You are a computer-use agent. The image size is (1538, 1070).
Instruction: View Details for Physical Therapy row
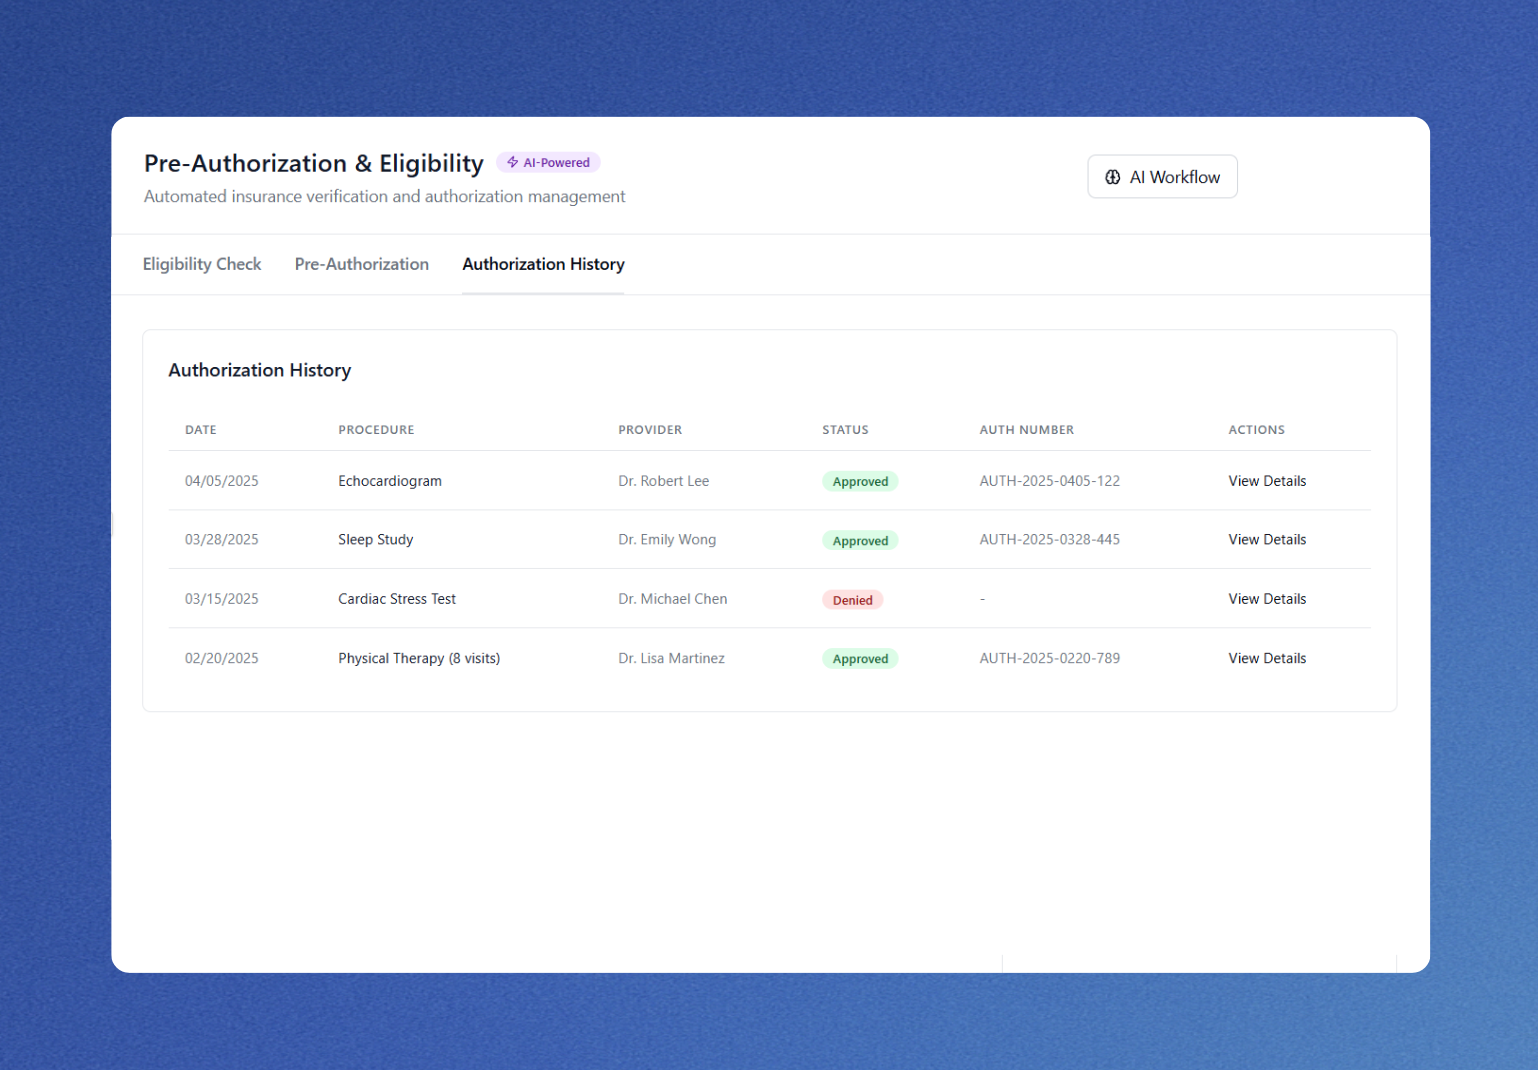click(x=1267, y=658)
